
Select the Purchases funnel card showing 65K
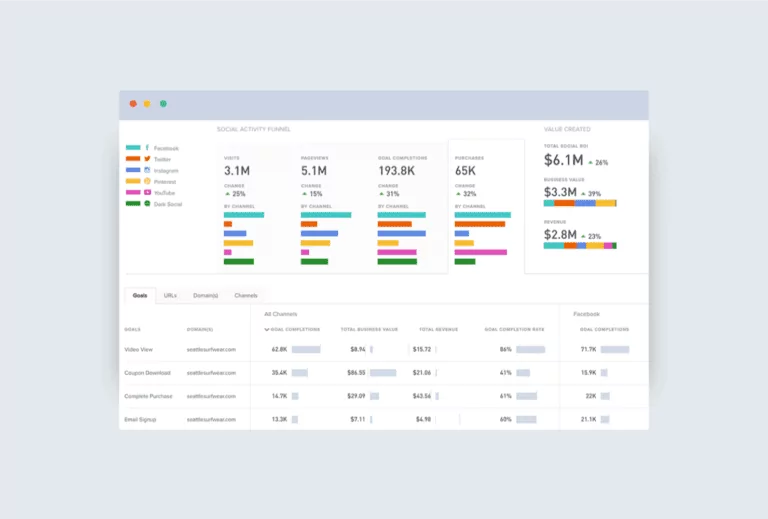tap(485, 205)
